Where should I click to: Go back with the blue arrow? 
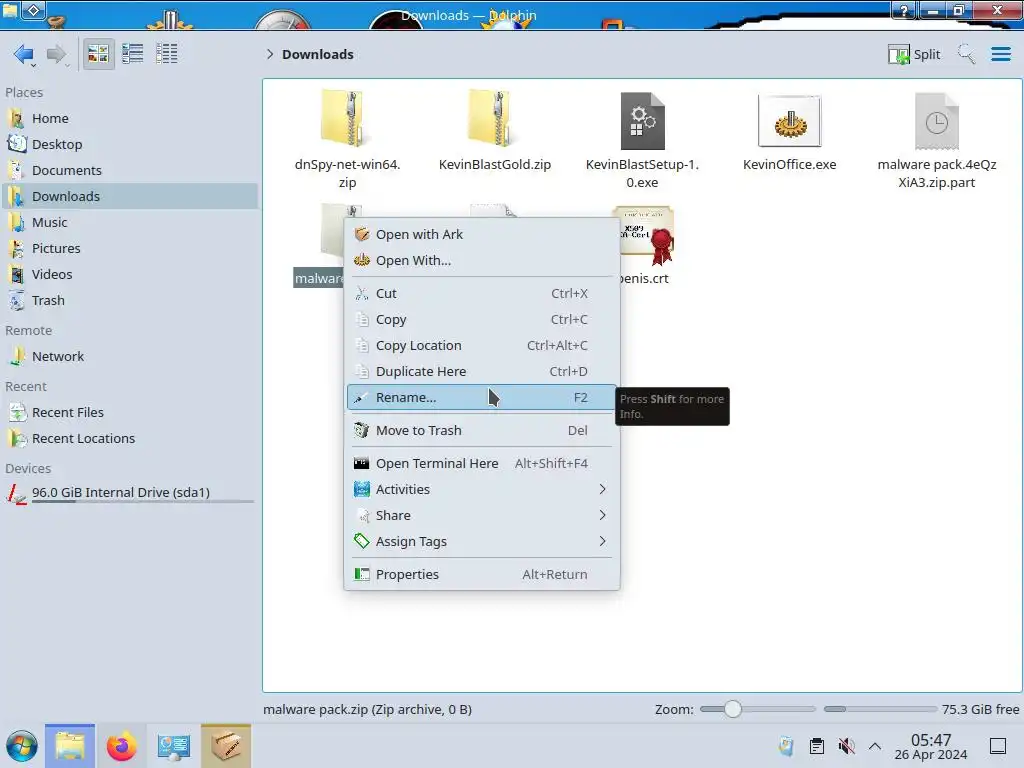[x=24, y=54]
